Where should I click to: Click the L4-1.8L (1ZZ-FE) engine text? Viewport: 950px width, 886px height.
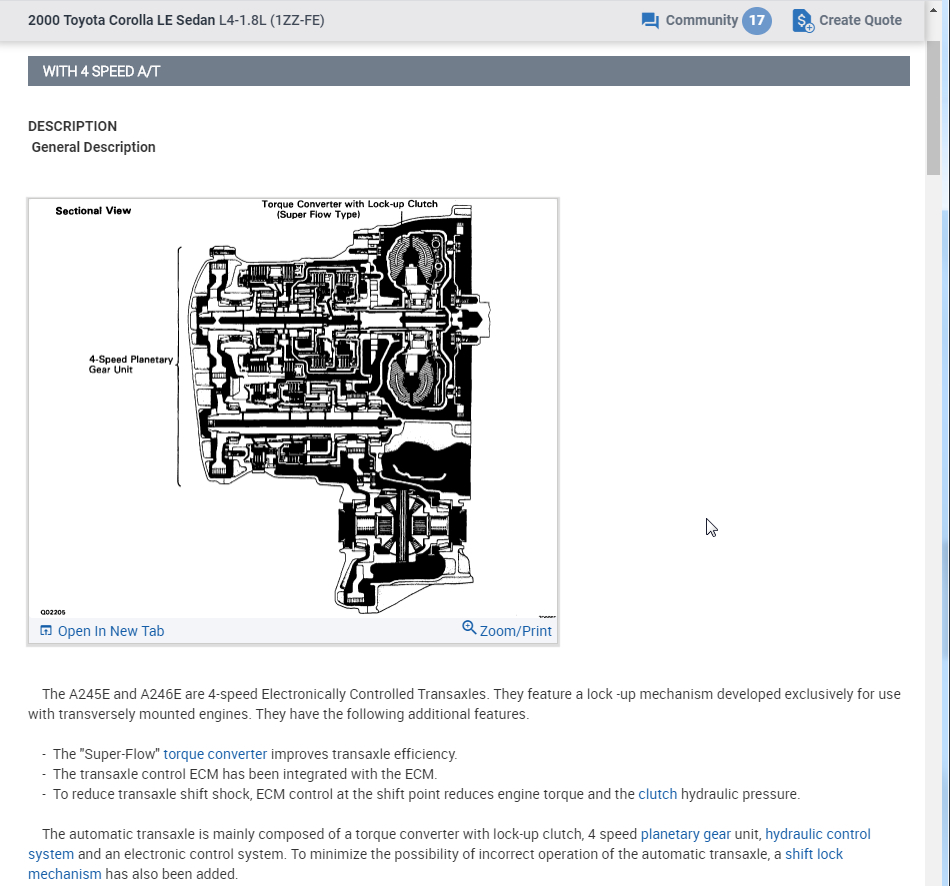pos(271,20)
